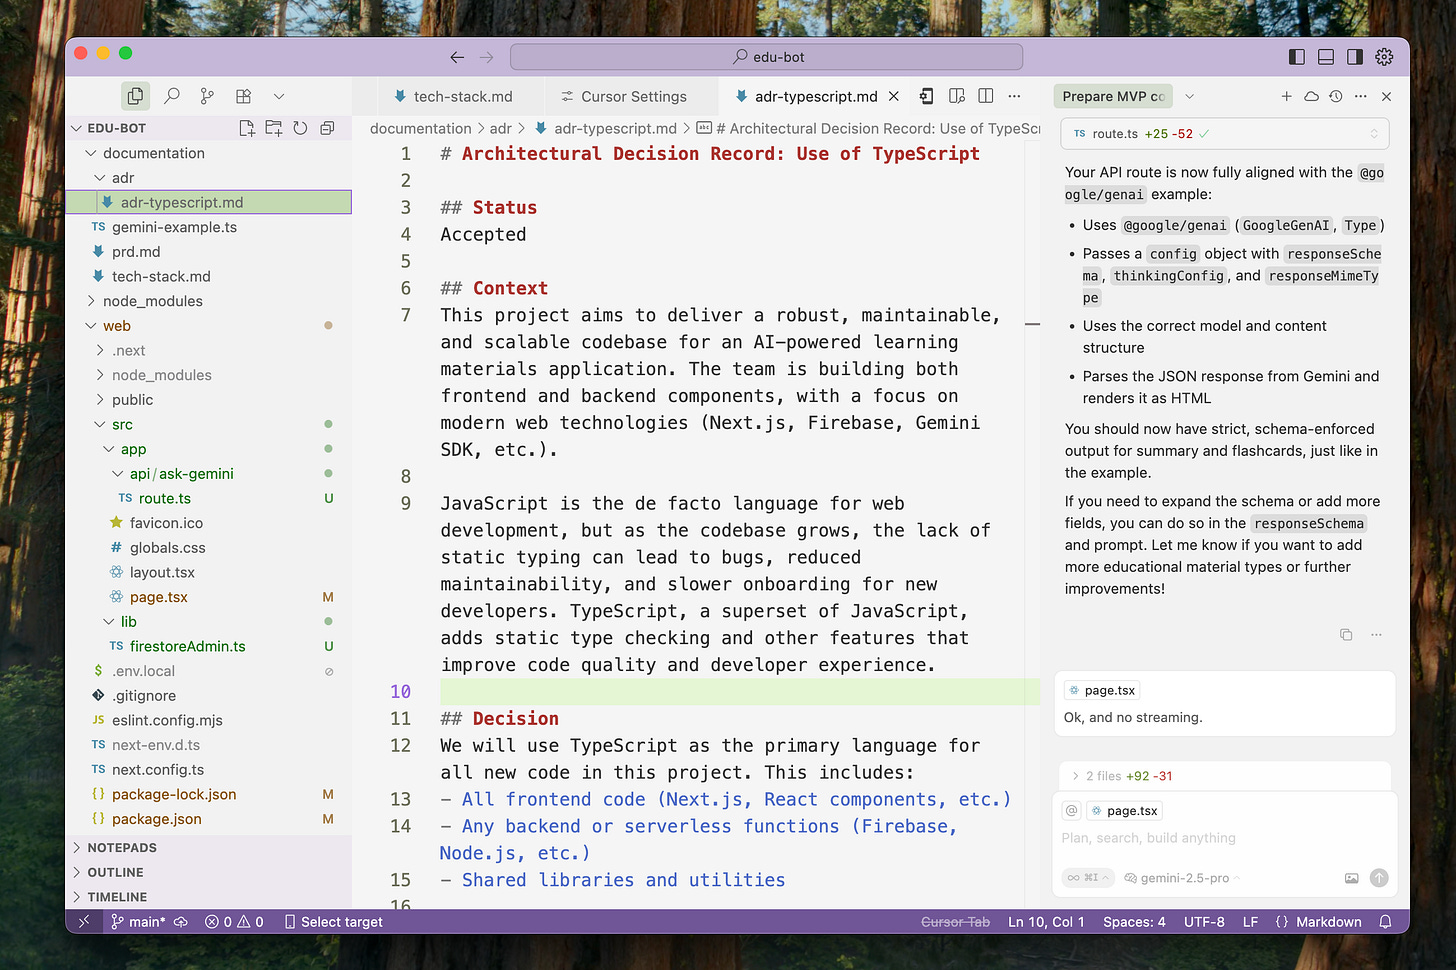Image resolution: width=1456 pixels, height=970 pixels.
Task: Expand the OUTLINE section
Action: [208, 872]
